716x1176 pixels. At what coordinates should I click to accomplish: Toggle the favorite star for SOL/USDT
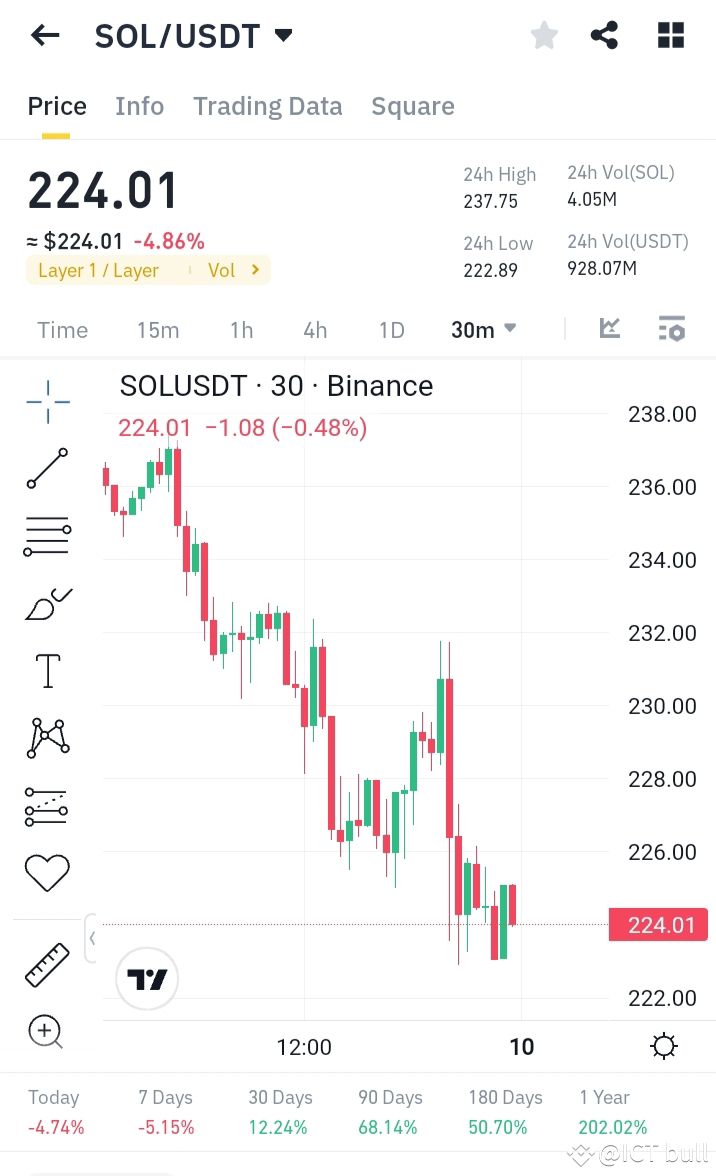(x=544, y=35)
